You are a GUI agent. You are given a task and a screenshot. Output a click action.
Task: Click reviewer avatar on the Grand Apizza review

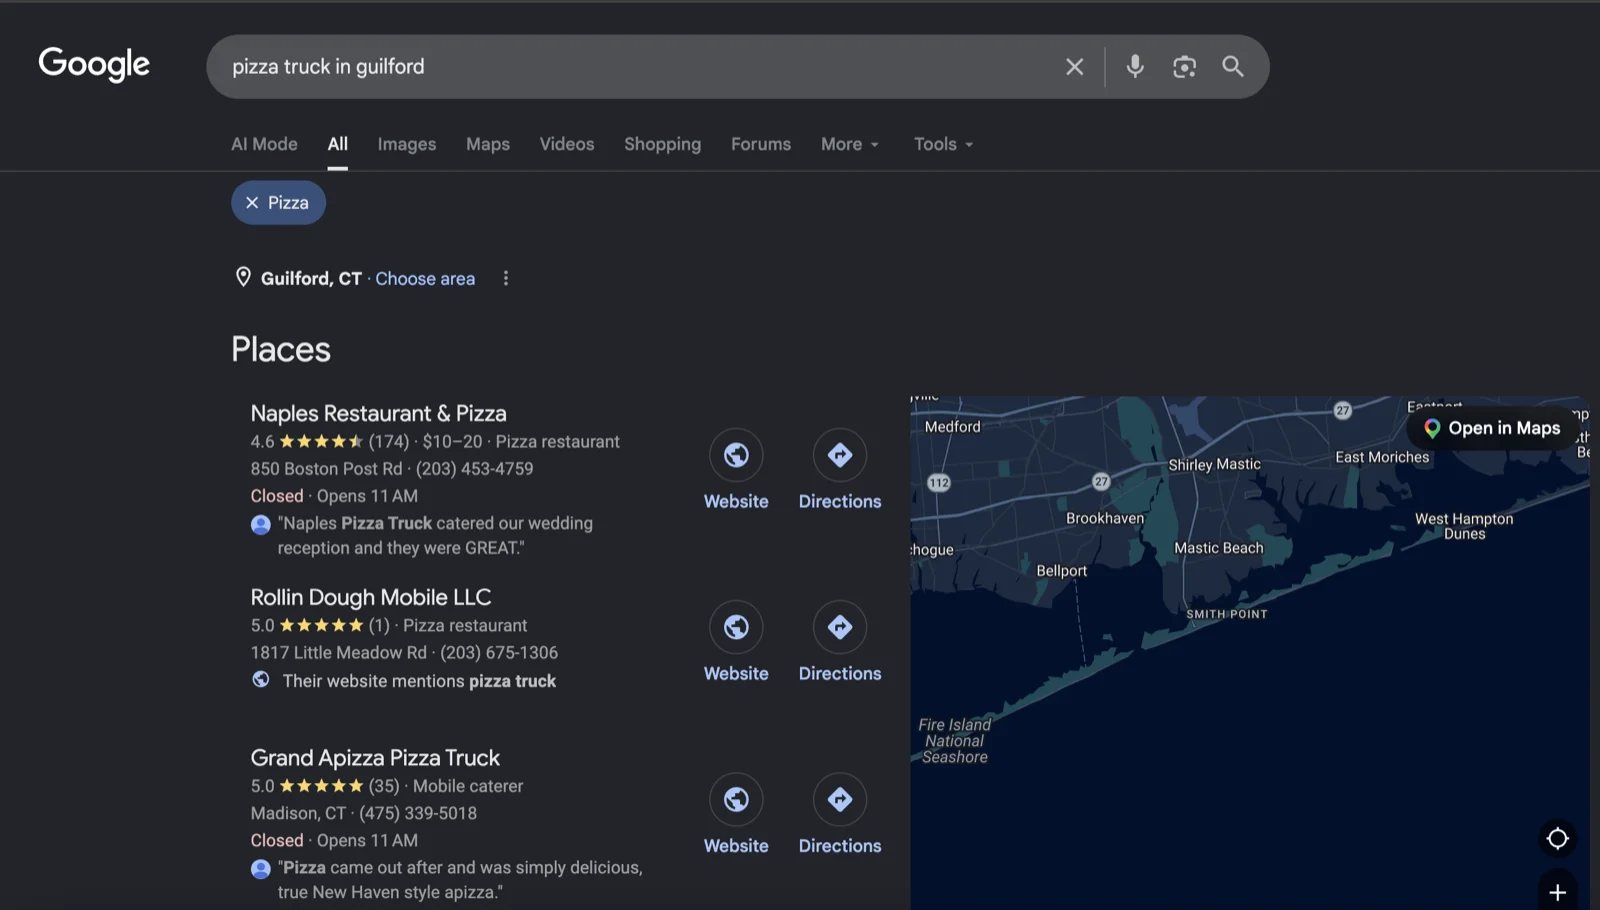(261, 868)
